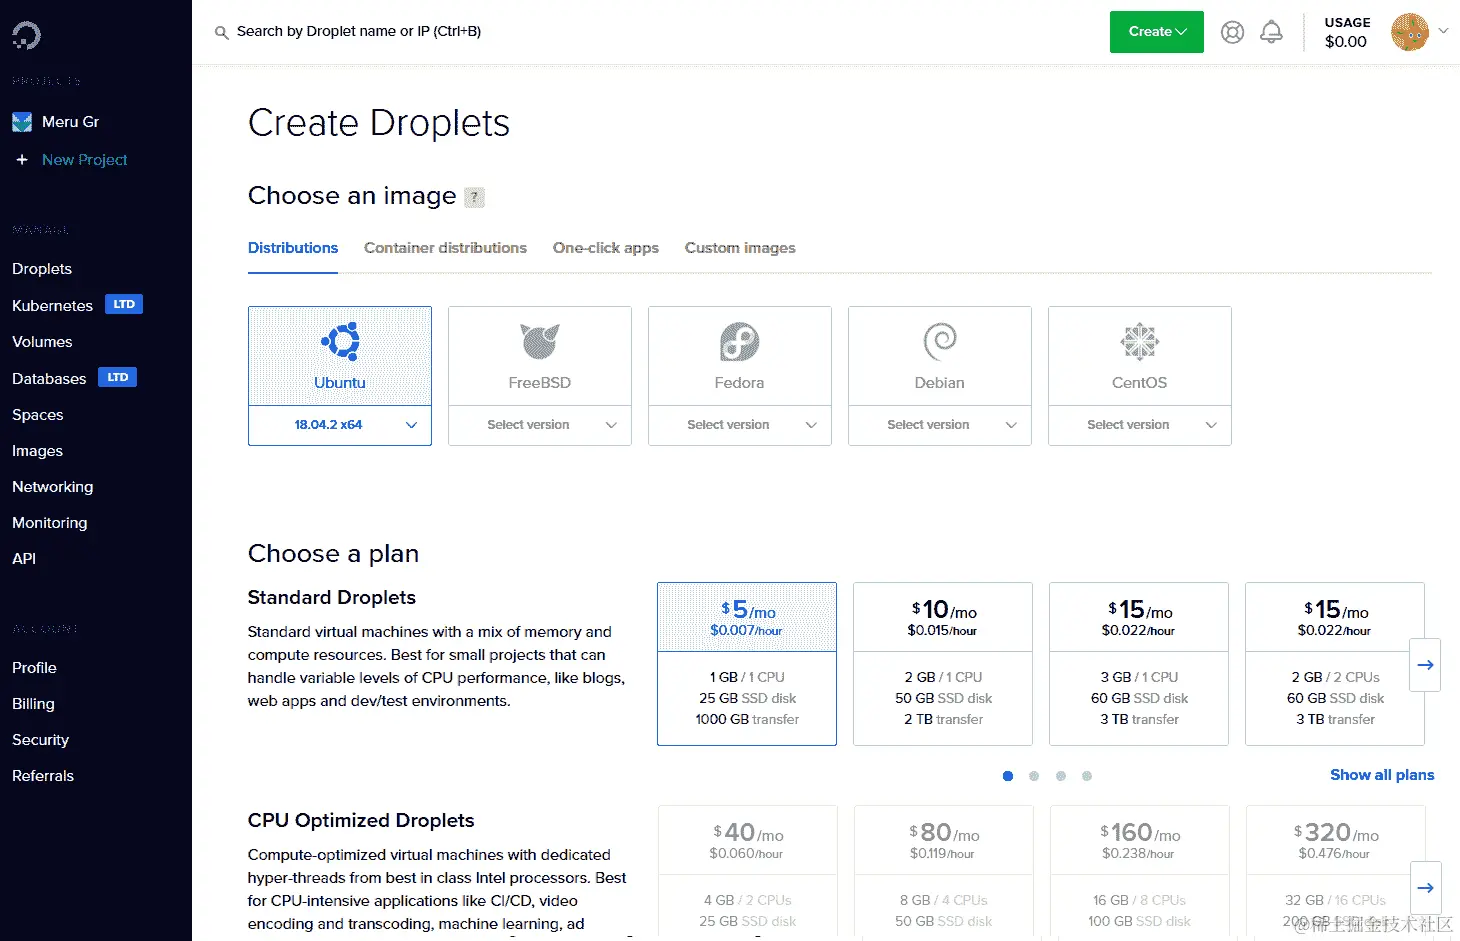1460x941 pixels.
Task: Open Networking in the sidebar
Action: point(52,487)
